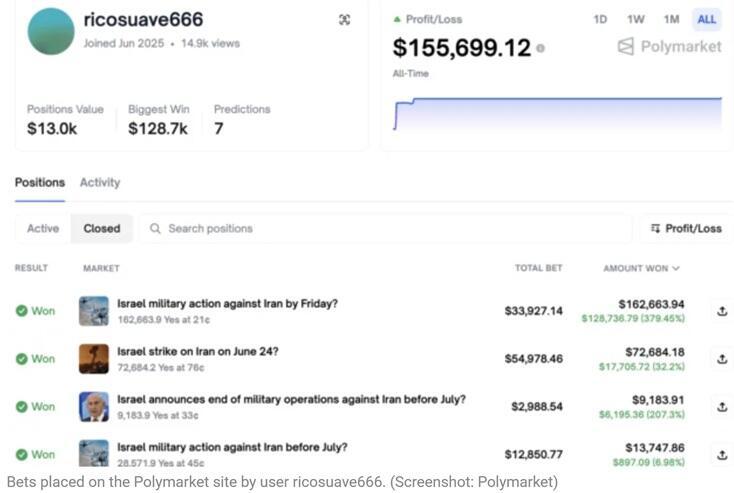Click the profit/loss chart line
This screenshot has height=493, width=734.
pyautogui.click(x=560, y=99)
